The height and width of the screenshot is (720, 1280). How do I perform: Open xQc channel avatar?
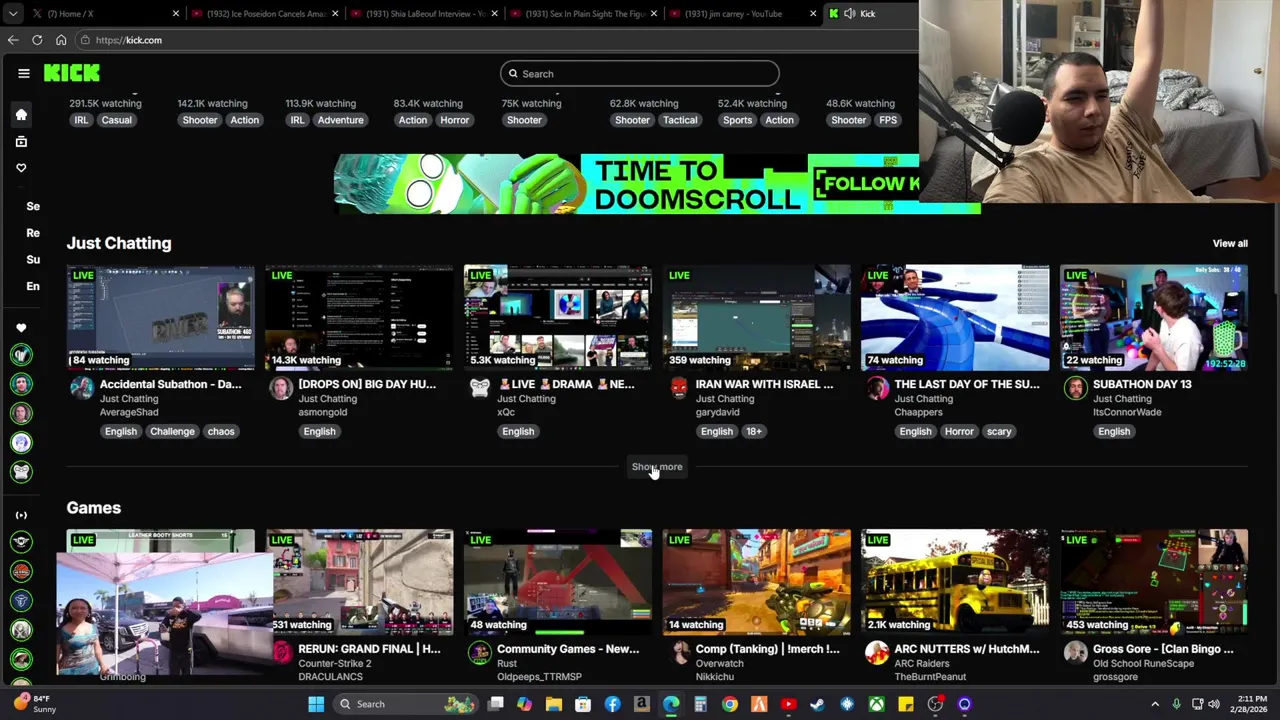coord(480,388)
